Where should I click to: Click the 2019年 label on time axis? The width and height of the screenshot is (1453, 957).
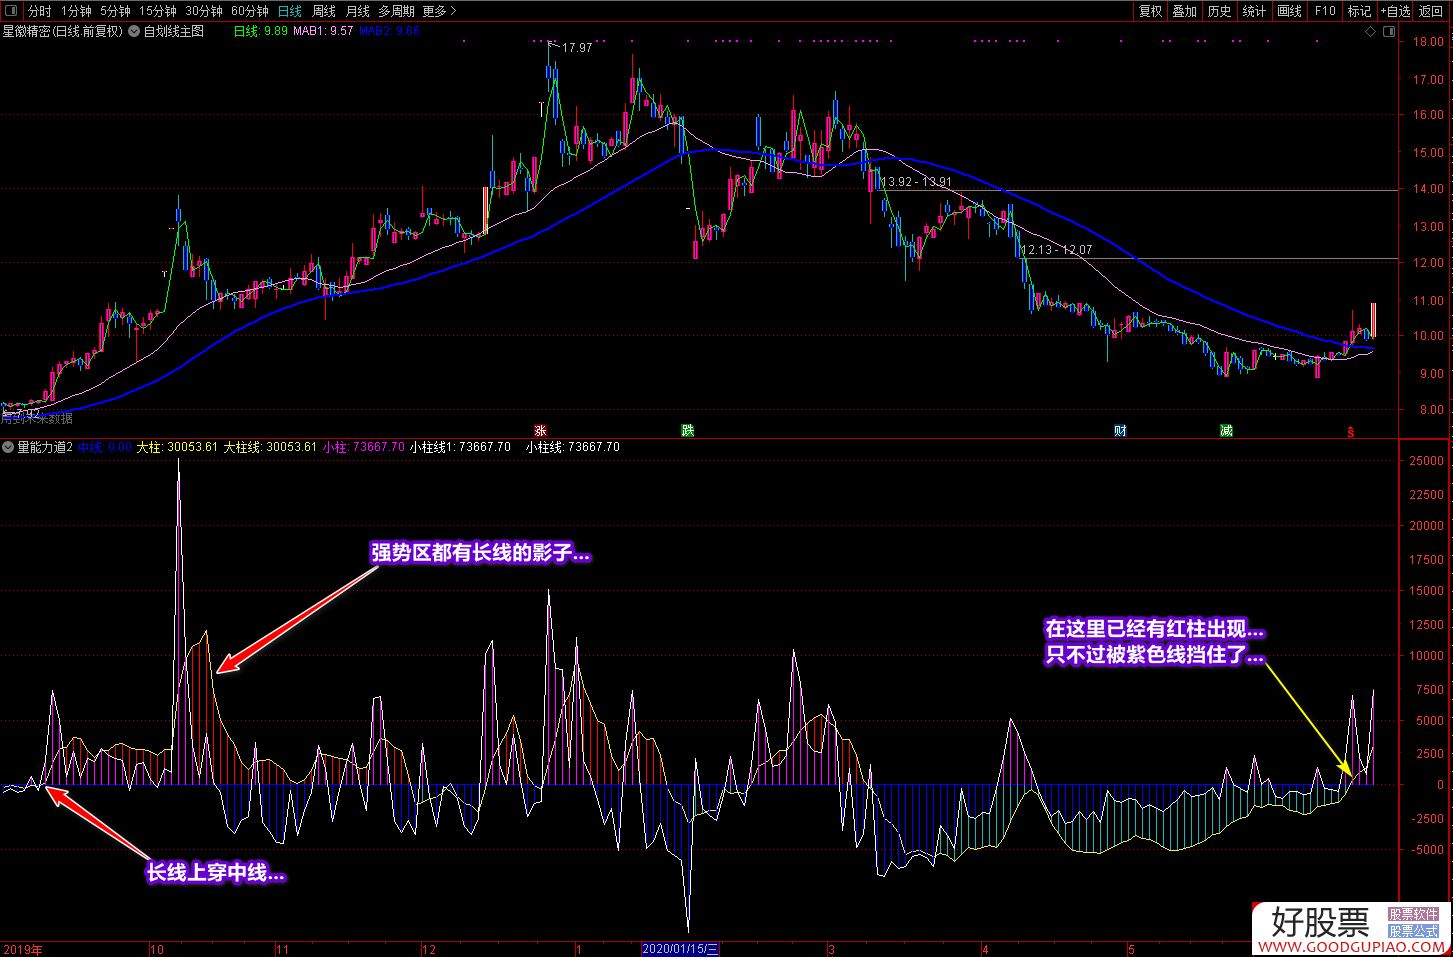click(23, 949)
